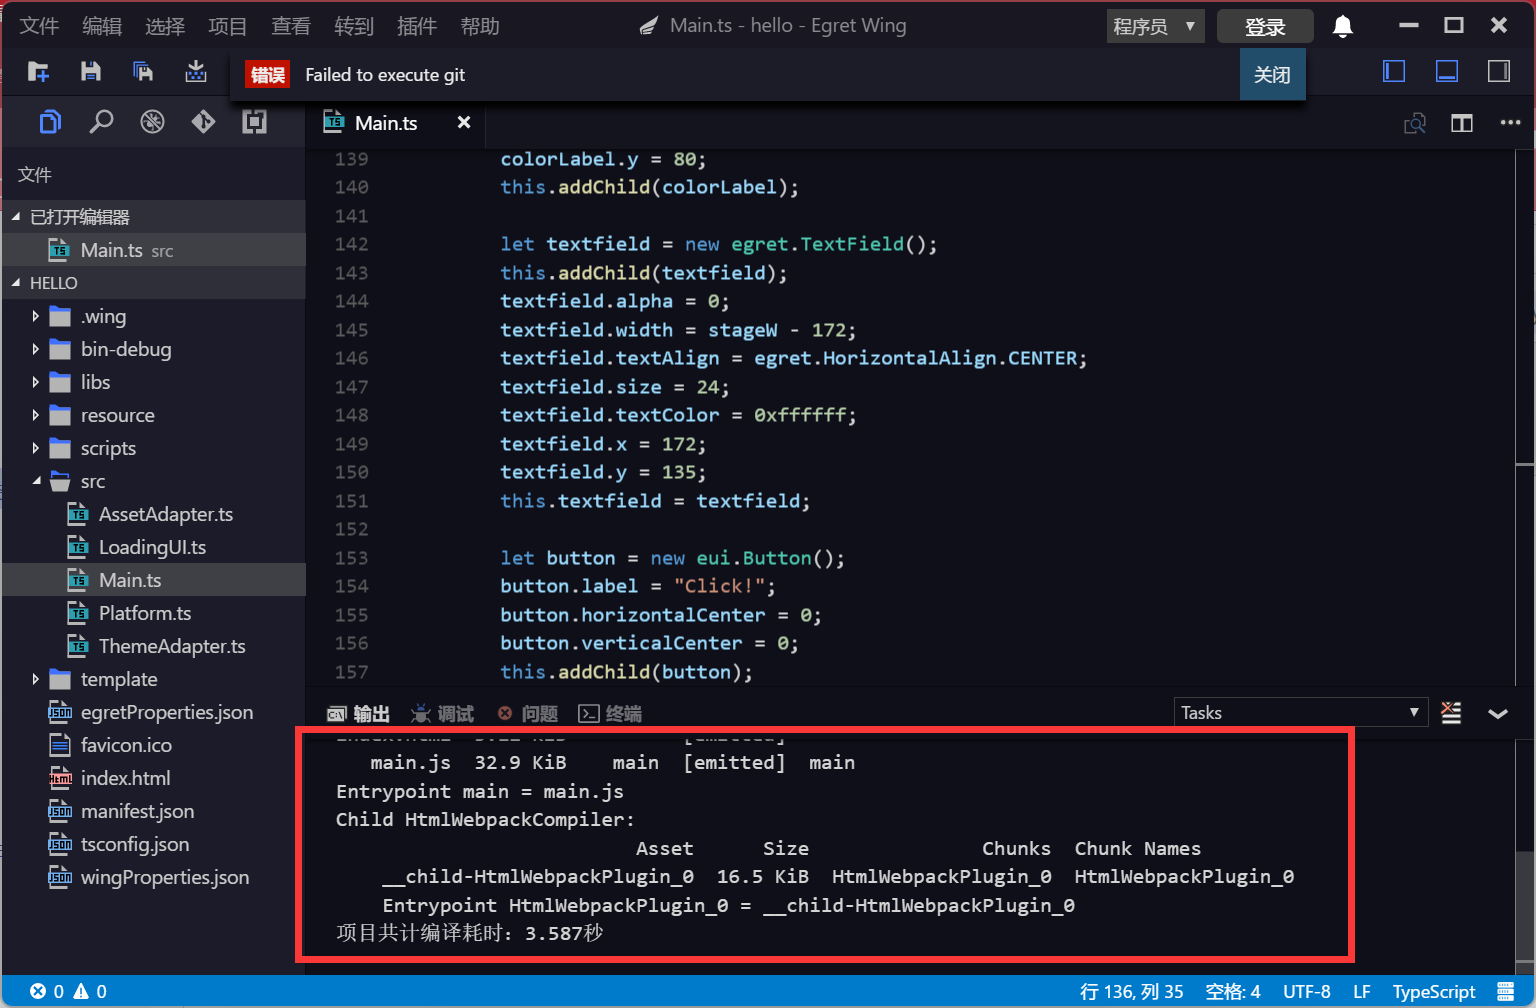Open tsconfig.json in file tree
The image size is (1536, 1008).
pyautogui.click(x=134, y=844)
